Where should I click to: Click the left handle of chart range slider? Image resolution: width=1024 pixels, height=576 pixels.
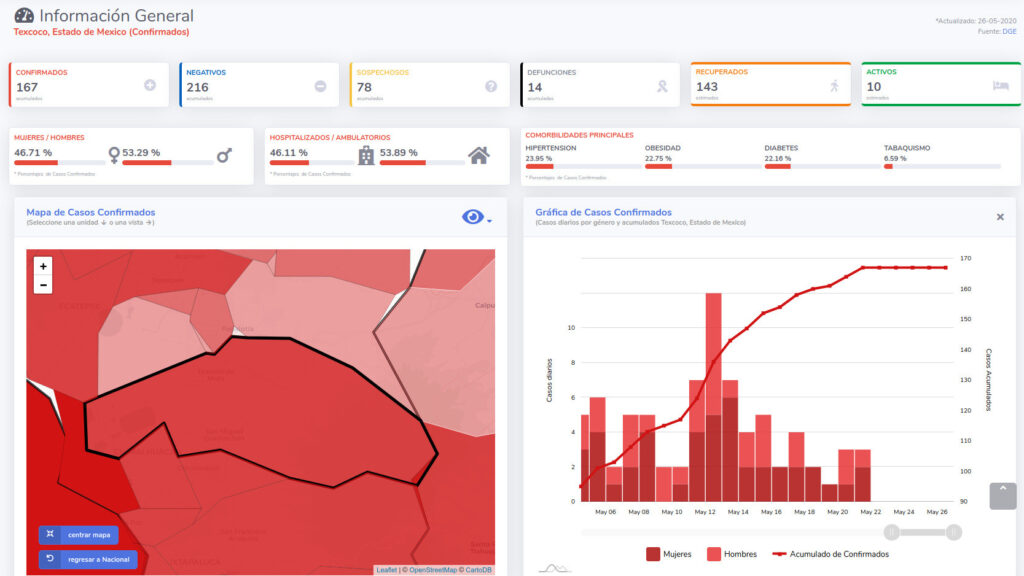pos(892,532)
